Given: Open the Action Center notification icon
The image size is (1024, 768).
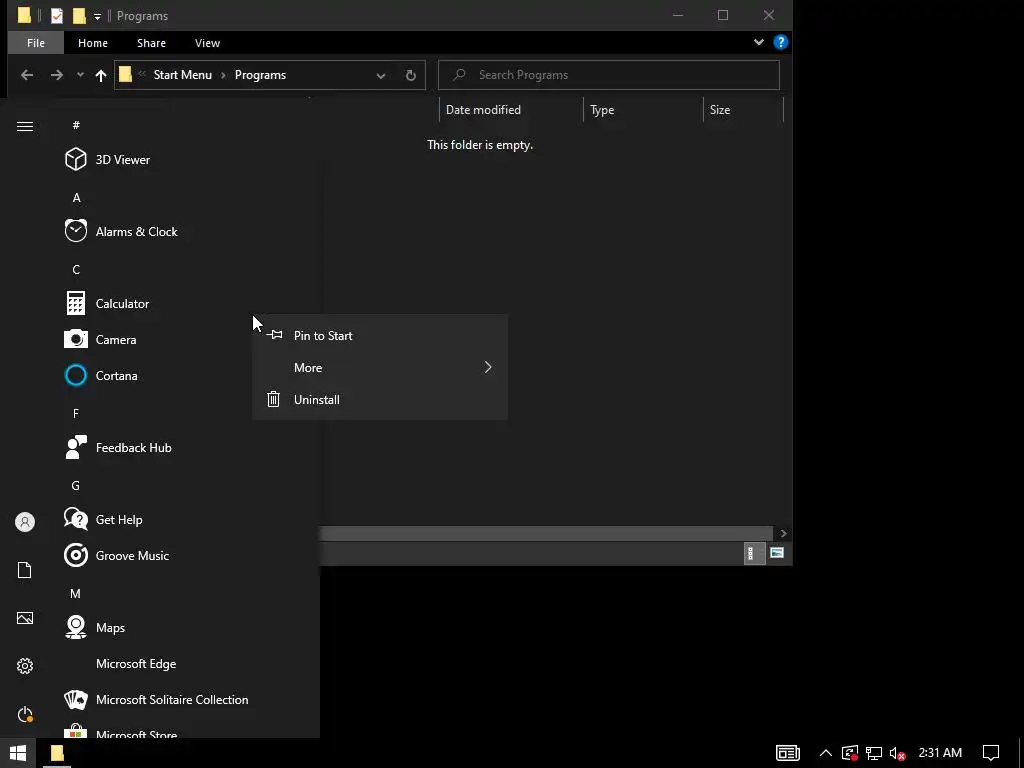Looking at the screenshot, I should [x=991, y=753].
